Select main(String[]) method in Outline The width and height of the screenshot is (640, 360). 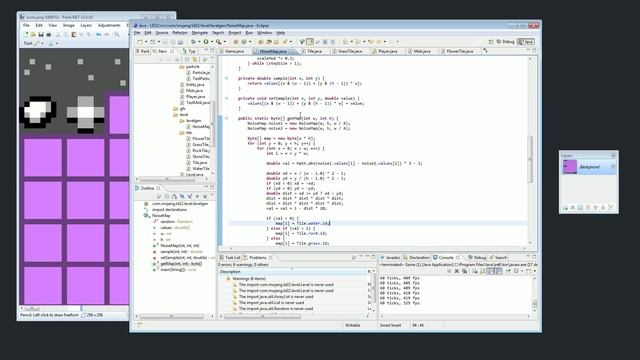(x=174, y=270)
